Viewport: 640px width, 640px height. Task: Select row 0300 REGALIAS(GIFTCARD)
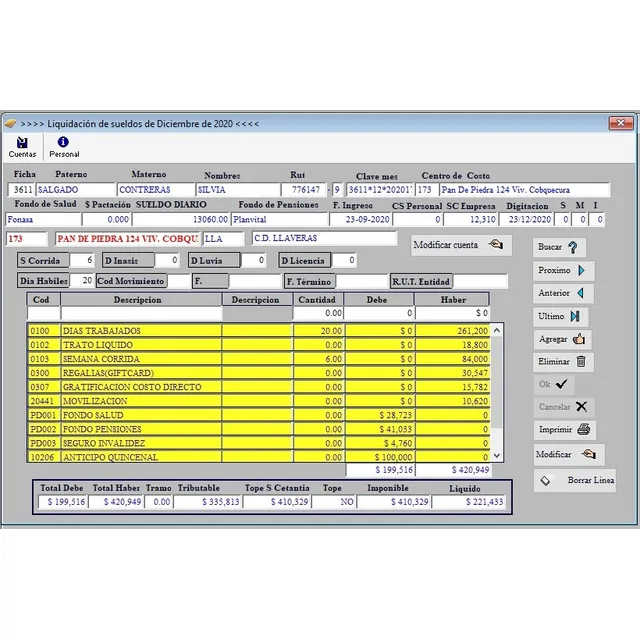259,373
